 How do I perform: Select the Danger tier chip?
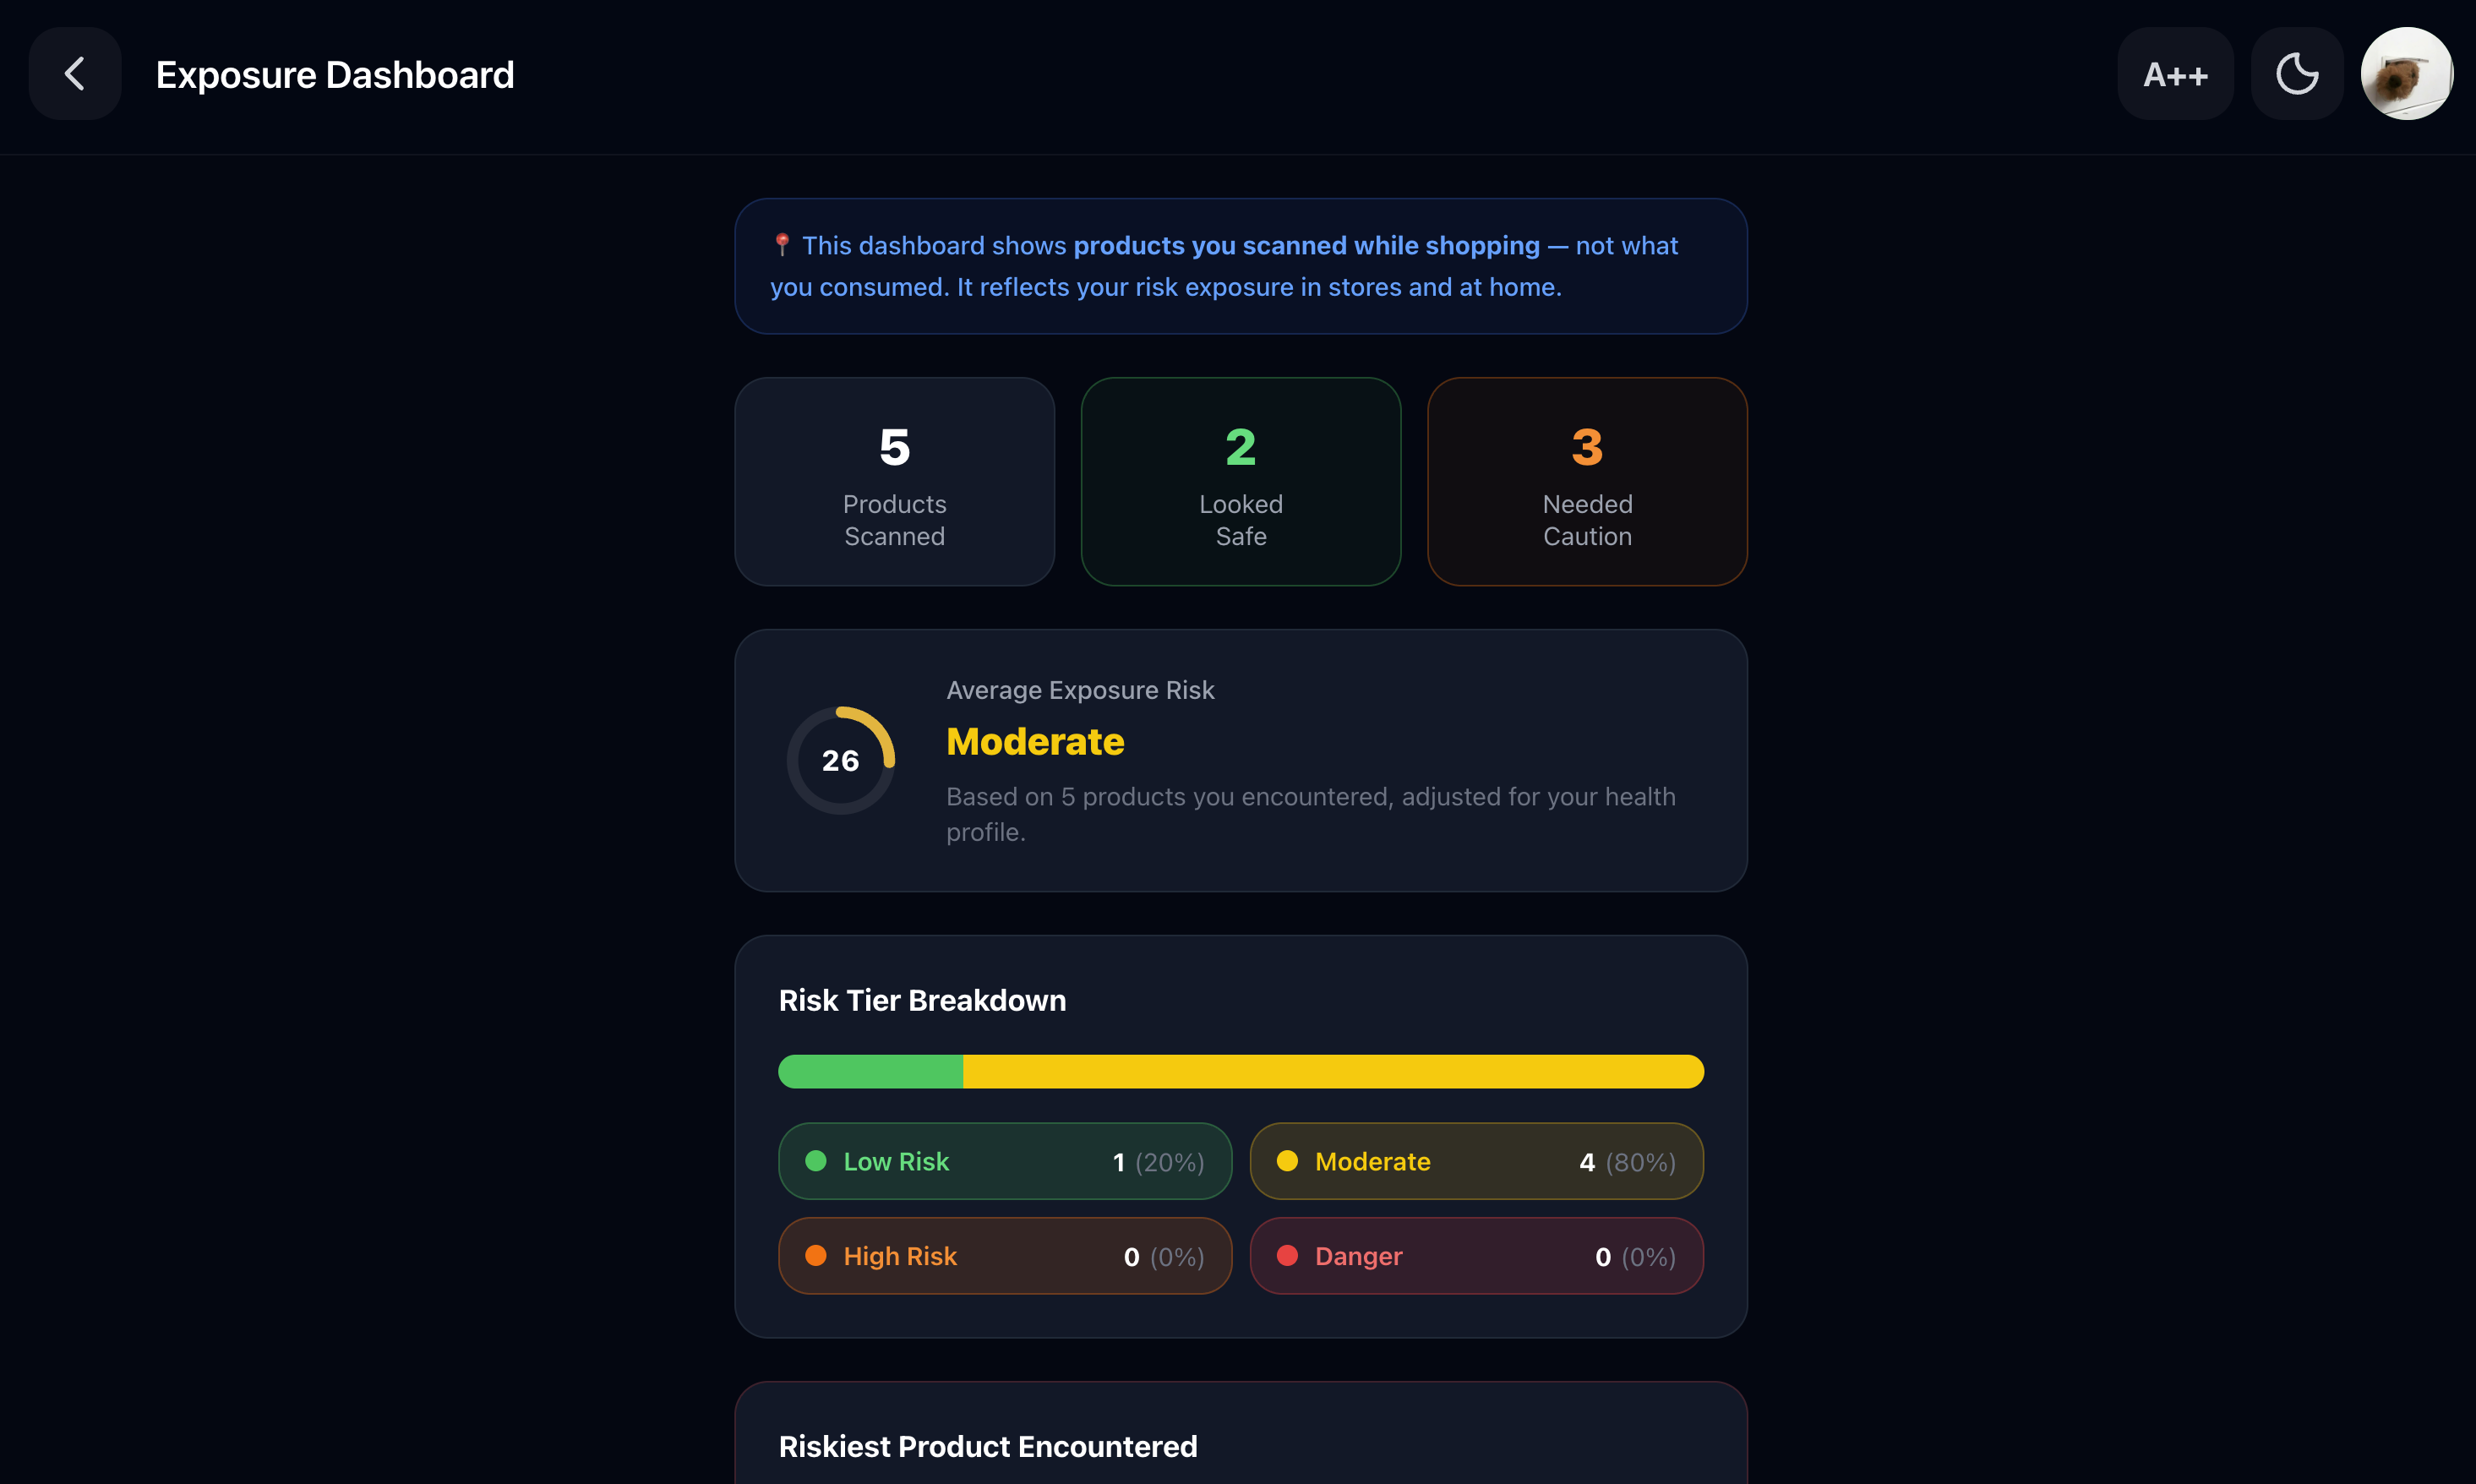point(1477,1256)
